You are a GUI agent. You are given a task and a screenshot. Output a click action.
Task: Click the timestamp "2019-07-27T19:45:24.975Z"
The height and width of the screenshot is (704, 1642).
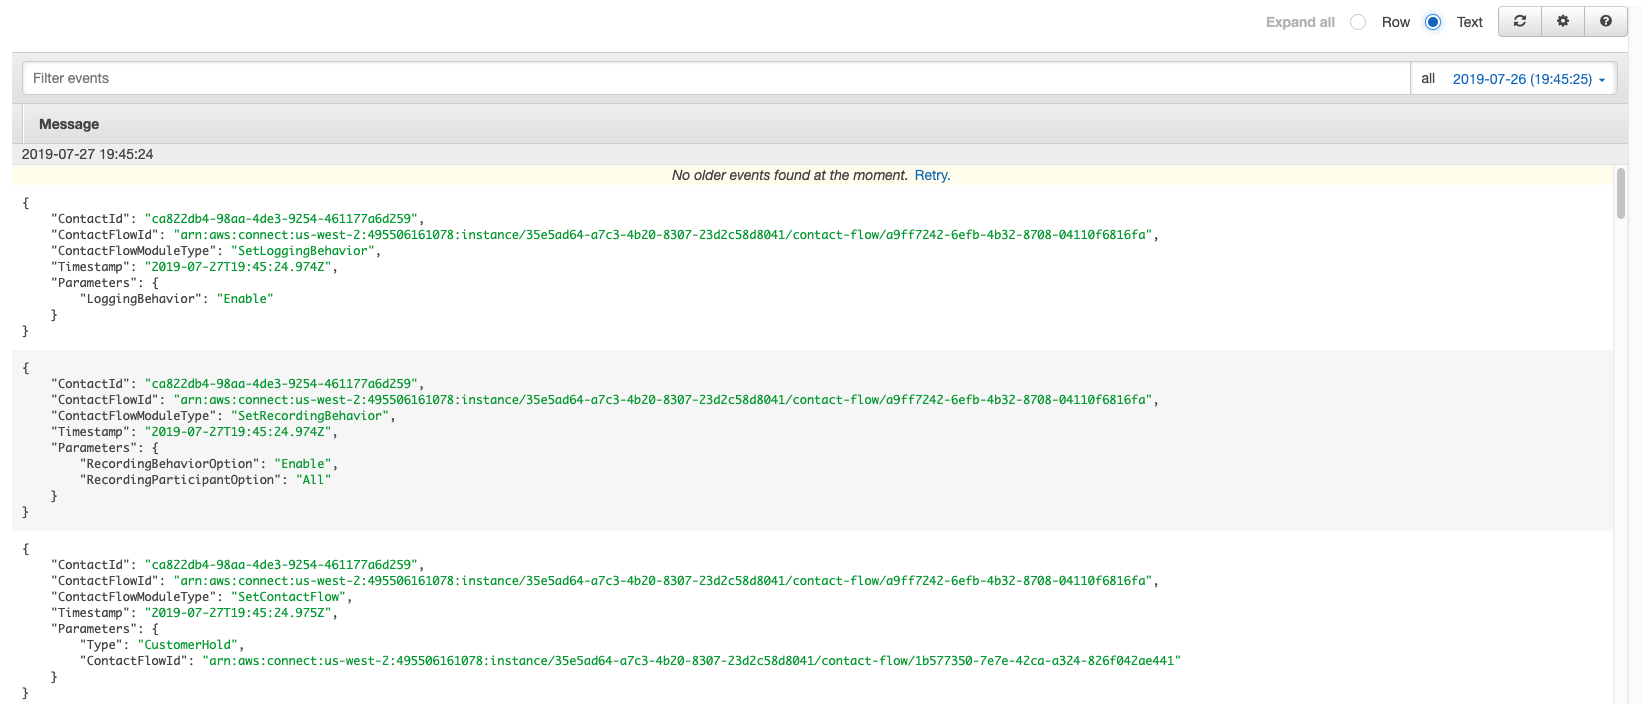(238, 613)
